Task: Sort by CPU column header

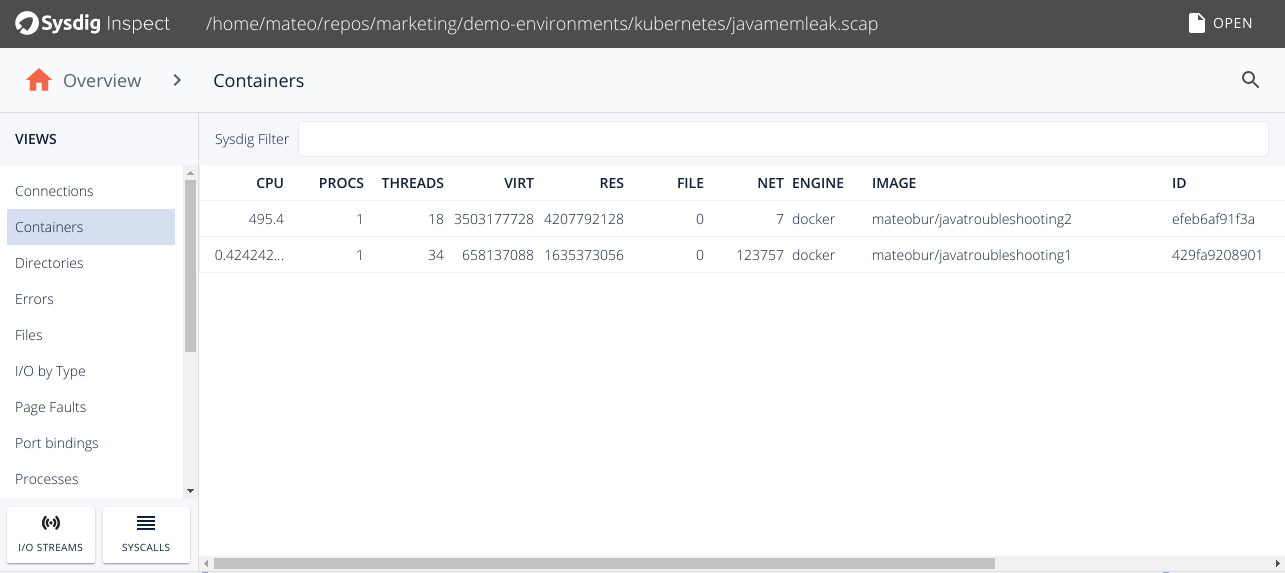Action: pos(270,183)
